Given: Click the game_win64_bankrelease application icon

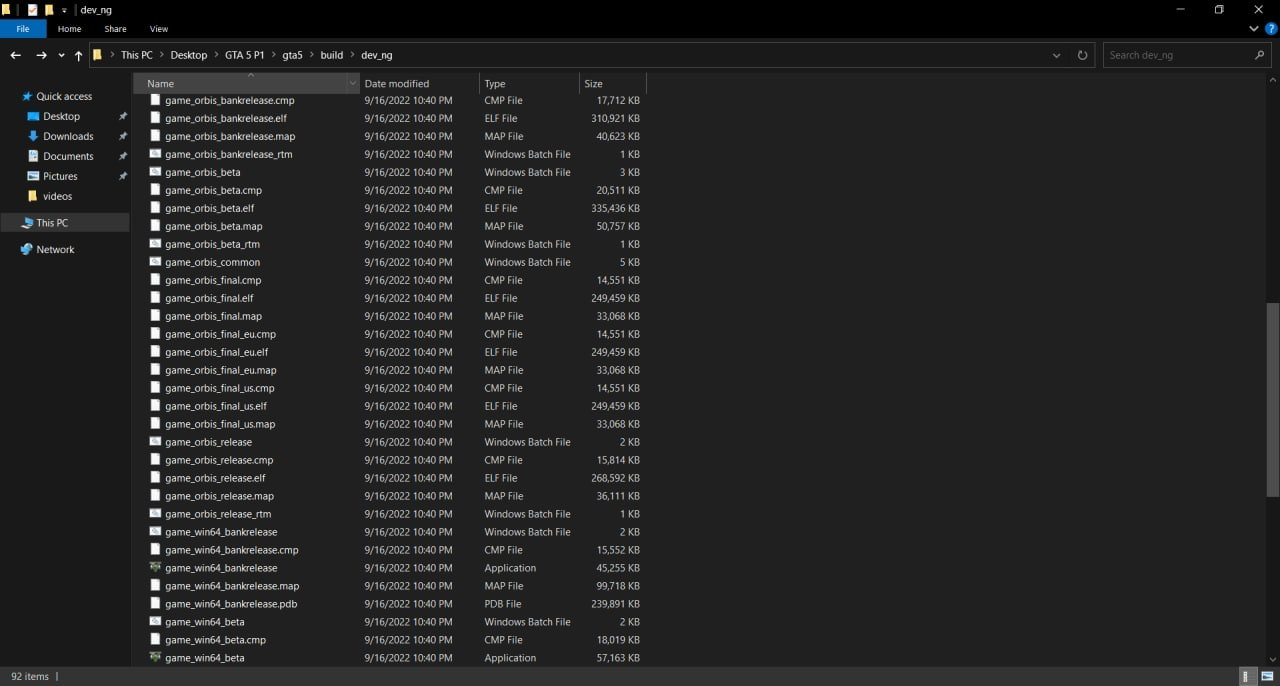Looking at the screenshot, I should [155, 568].
